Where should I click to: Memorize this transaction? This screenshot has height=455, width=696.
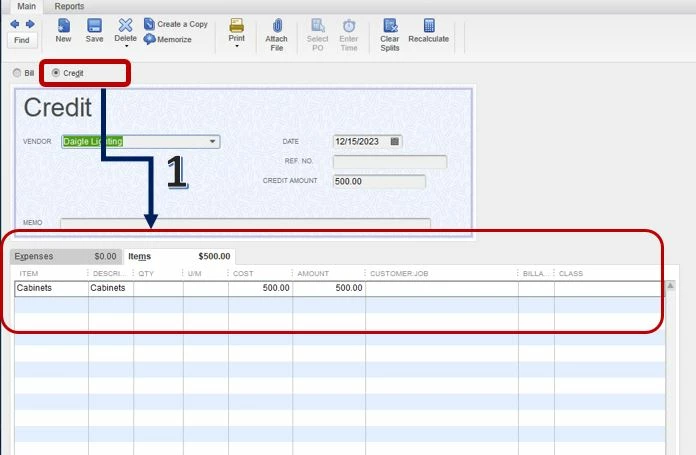click(149, 39)
